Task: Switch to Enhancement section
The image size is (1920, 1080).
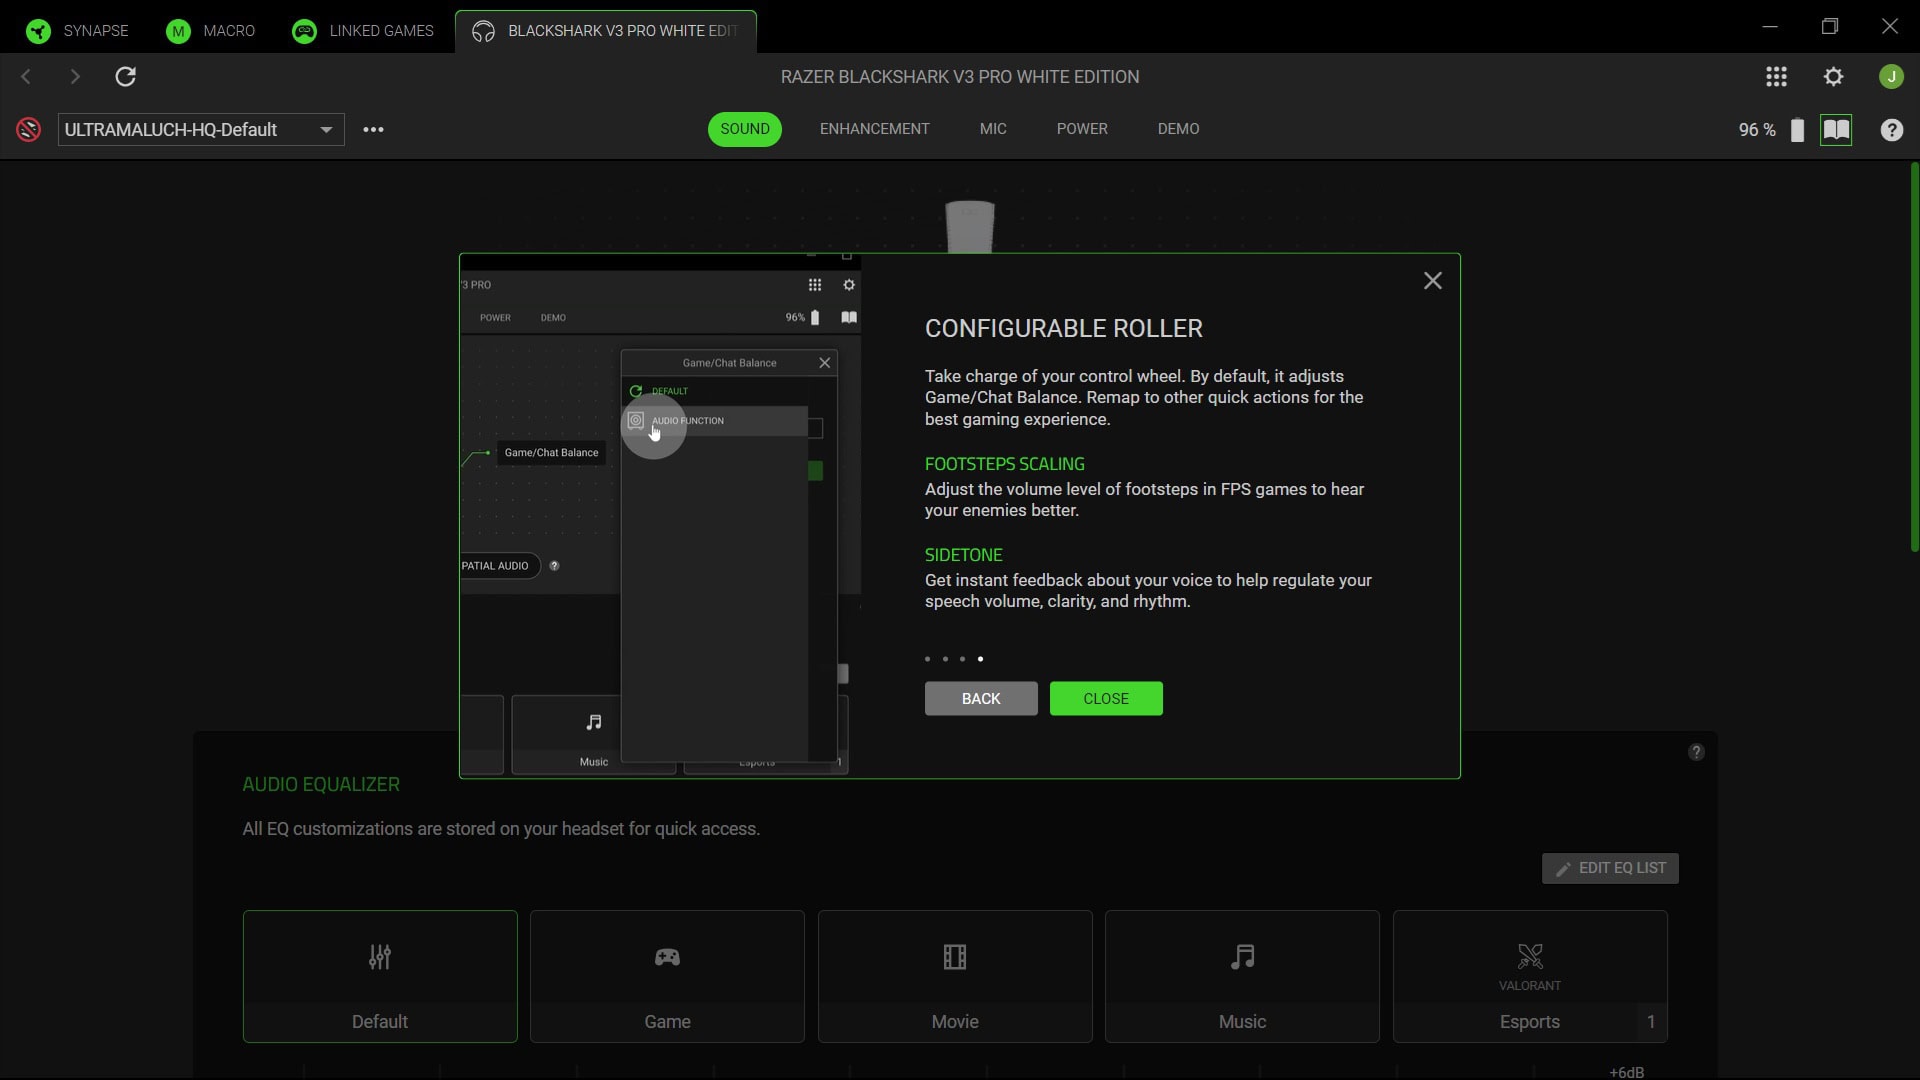Action: pyautogui.click(x=875, y=129)
